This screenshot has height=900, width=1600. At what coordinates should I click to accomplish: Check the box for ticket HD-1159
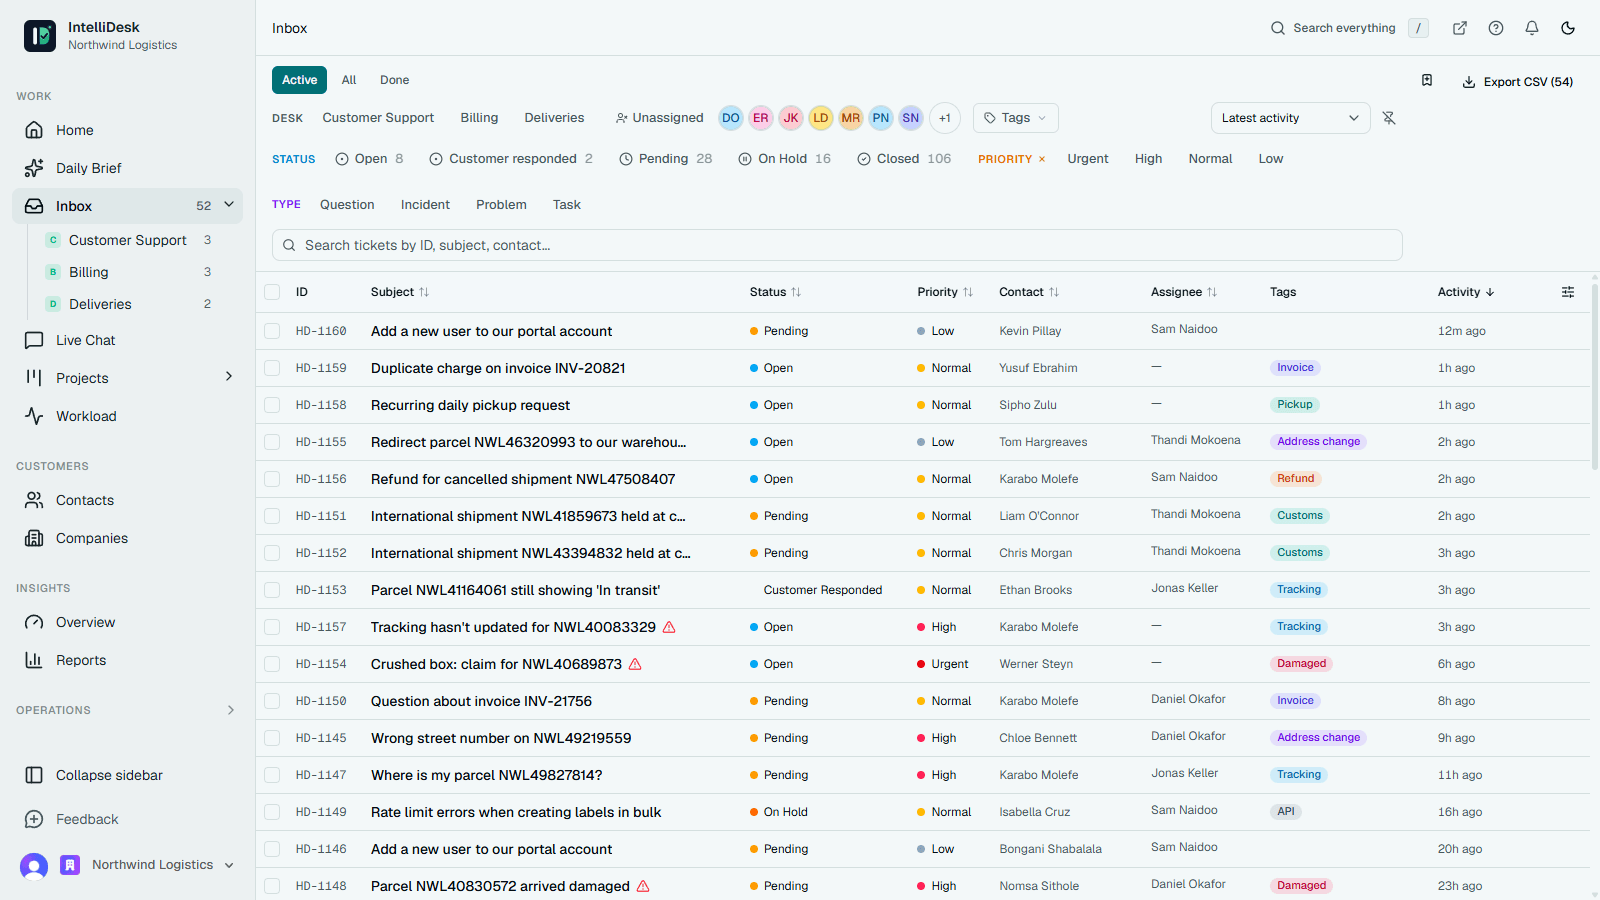272,368
